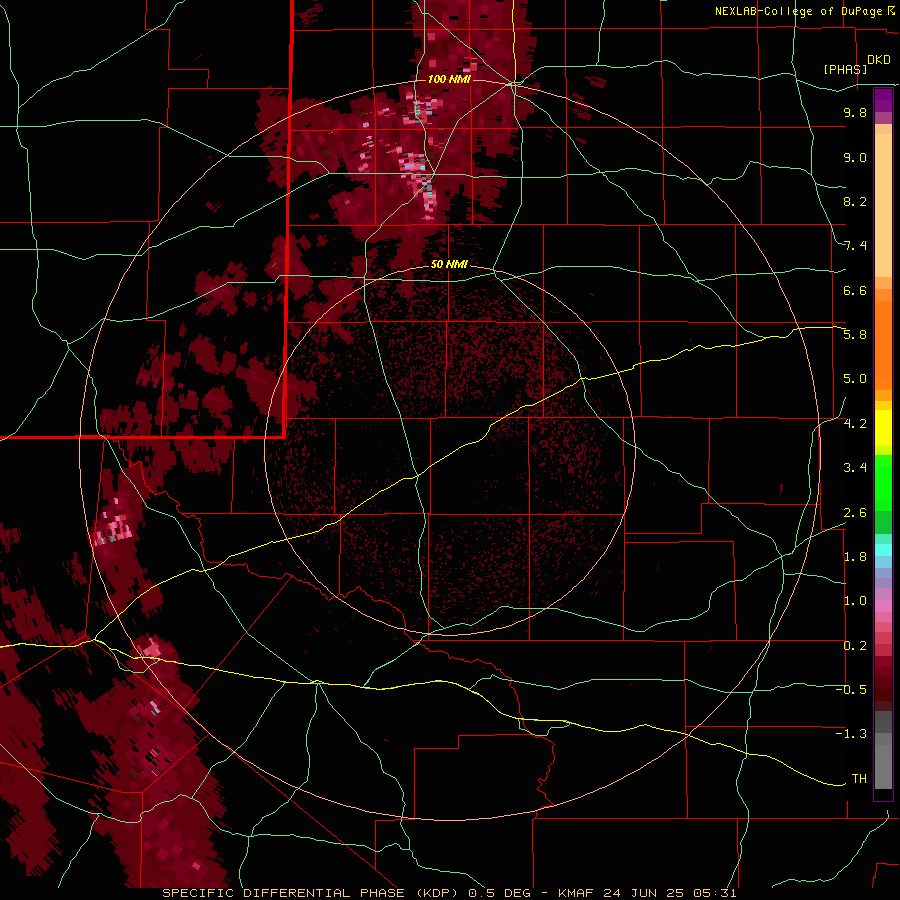Screen dimensions: 900x900
Task: Click the DKD product label
Action: (879, 60)
